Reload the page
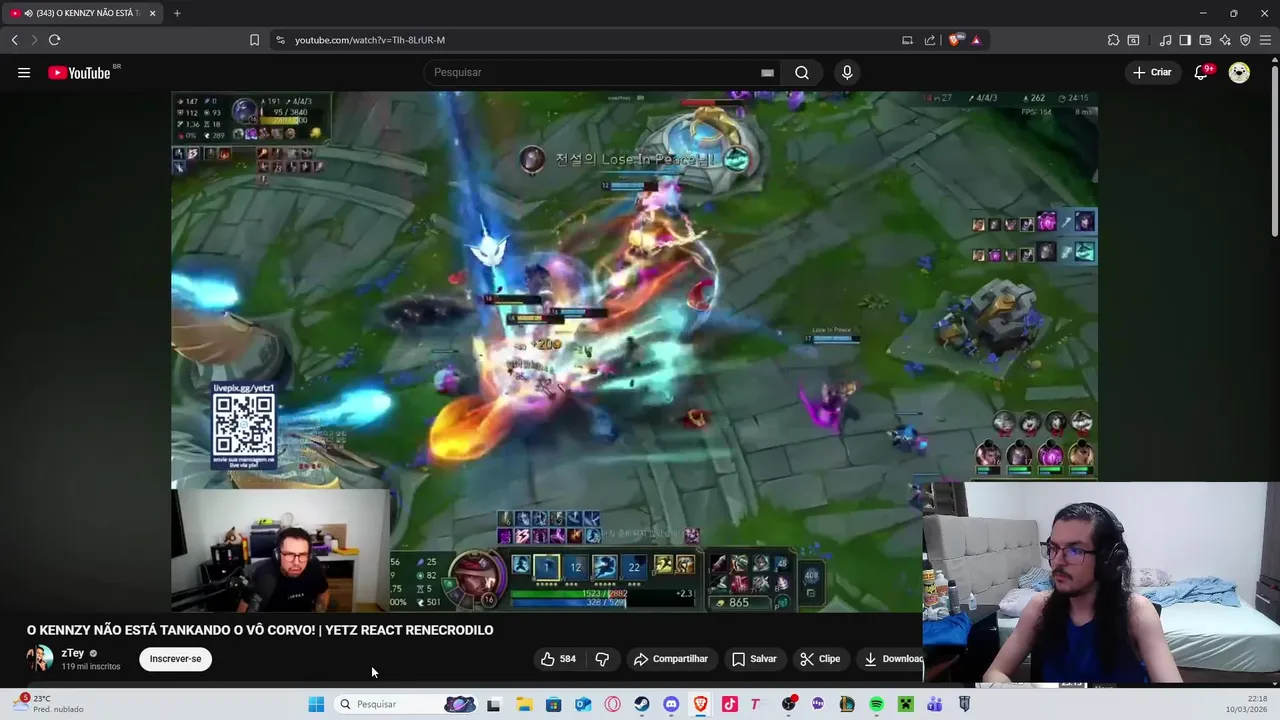 click(x=54, y=40)
